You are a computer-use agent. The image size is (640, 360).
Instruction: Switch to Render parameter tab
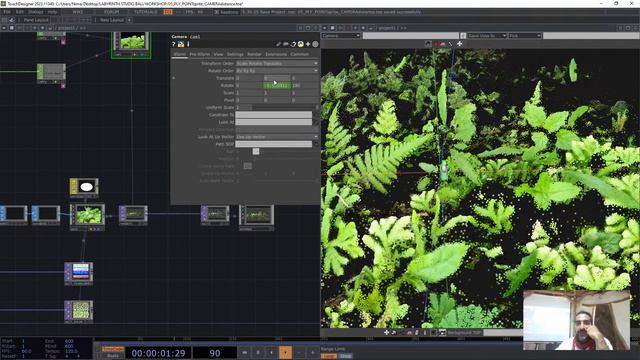click(254, 54)
